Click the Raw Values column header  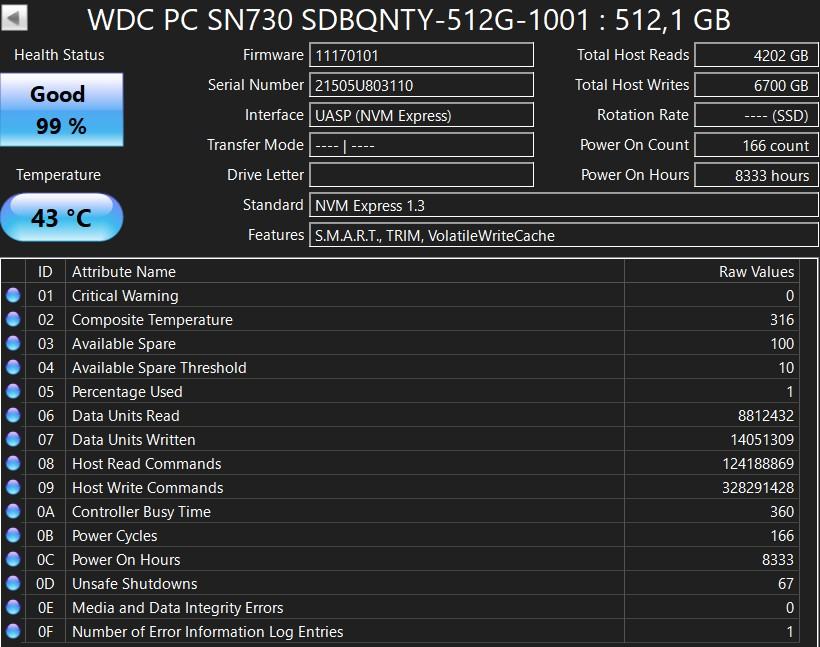[712, 271]
